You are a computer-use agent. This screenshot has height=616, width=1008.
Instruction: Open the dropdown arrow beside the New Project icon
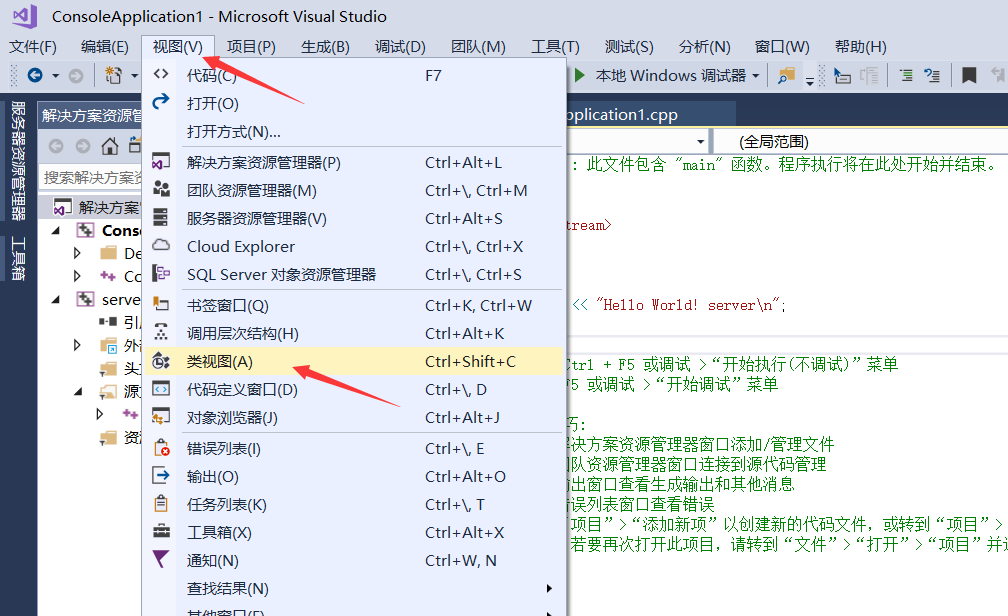(x=134, y=76)
